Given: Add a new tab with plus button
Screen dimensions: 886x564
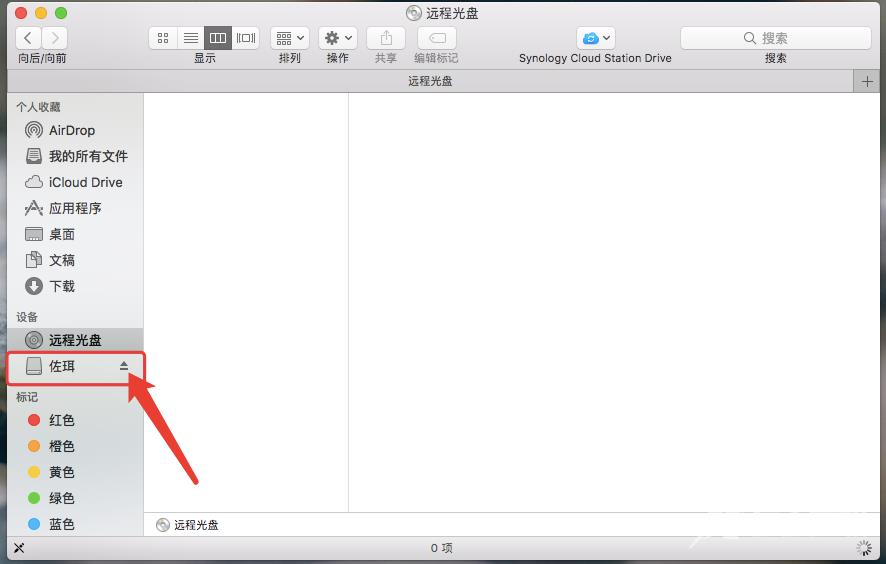Looking at the screenshot, I should click(x=867, y=81).
